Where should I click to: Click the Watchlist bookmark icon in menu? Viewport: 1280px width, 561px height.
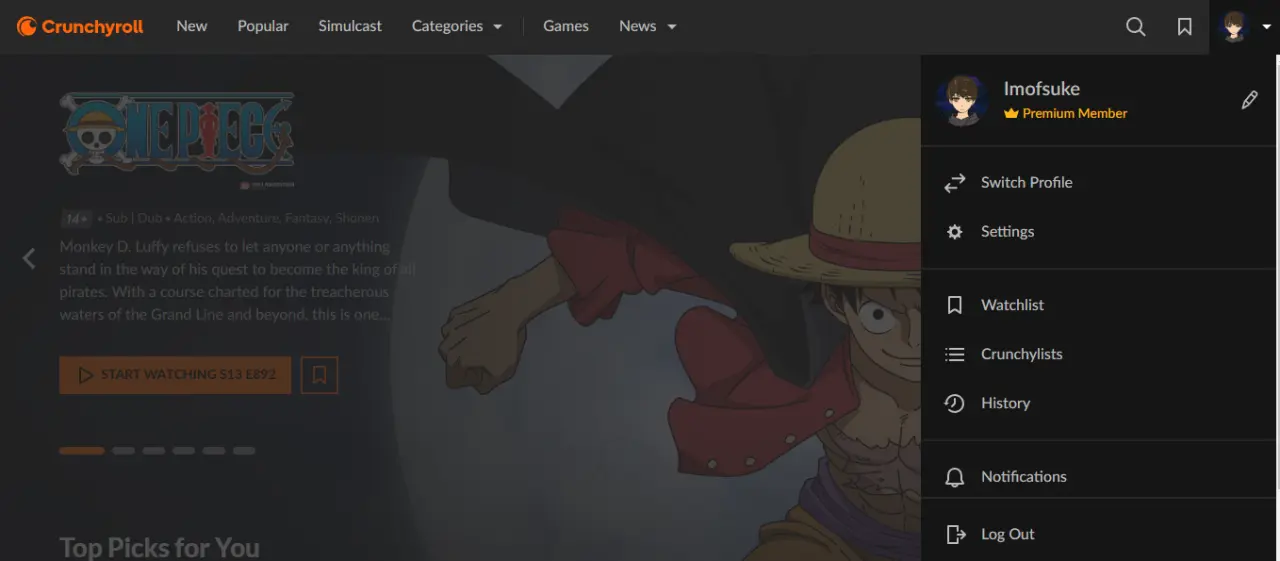point(955,305)
